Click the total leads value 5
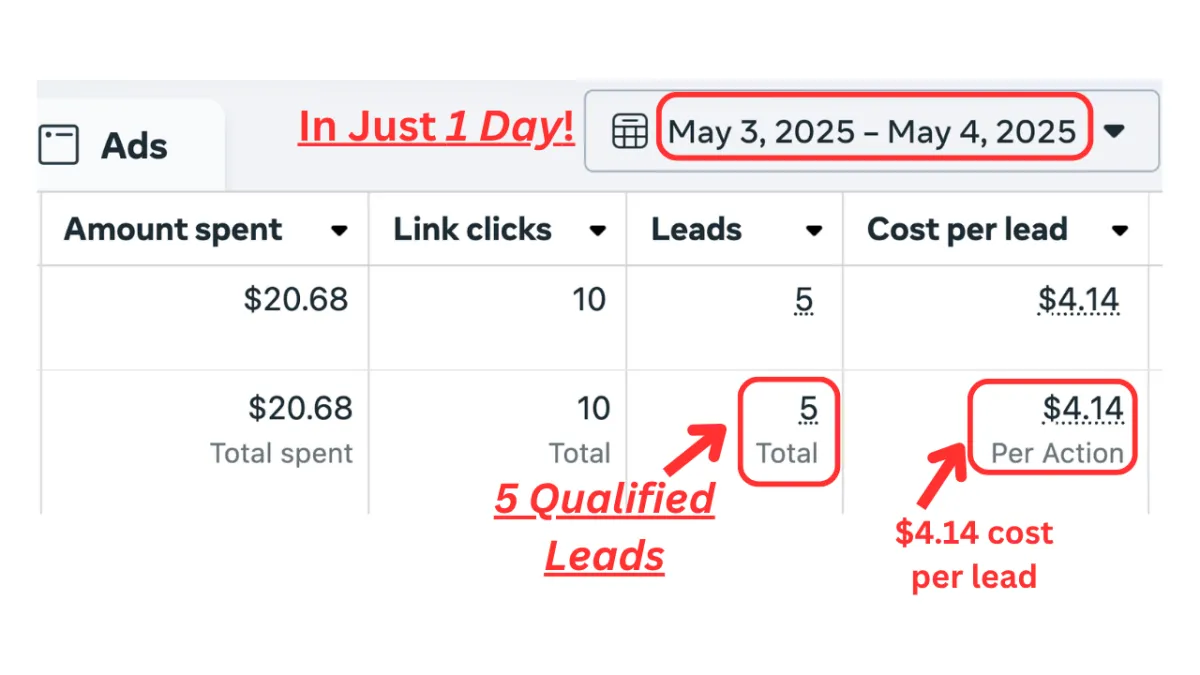The height and width of the screenshot is (675, 1200). [808, 408]
